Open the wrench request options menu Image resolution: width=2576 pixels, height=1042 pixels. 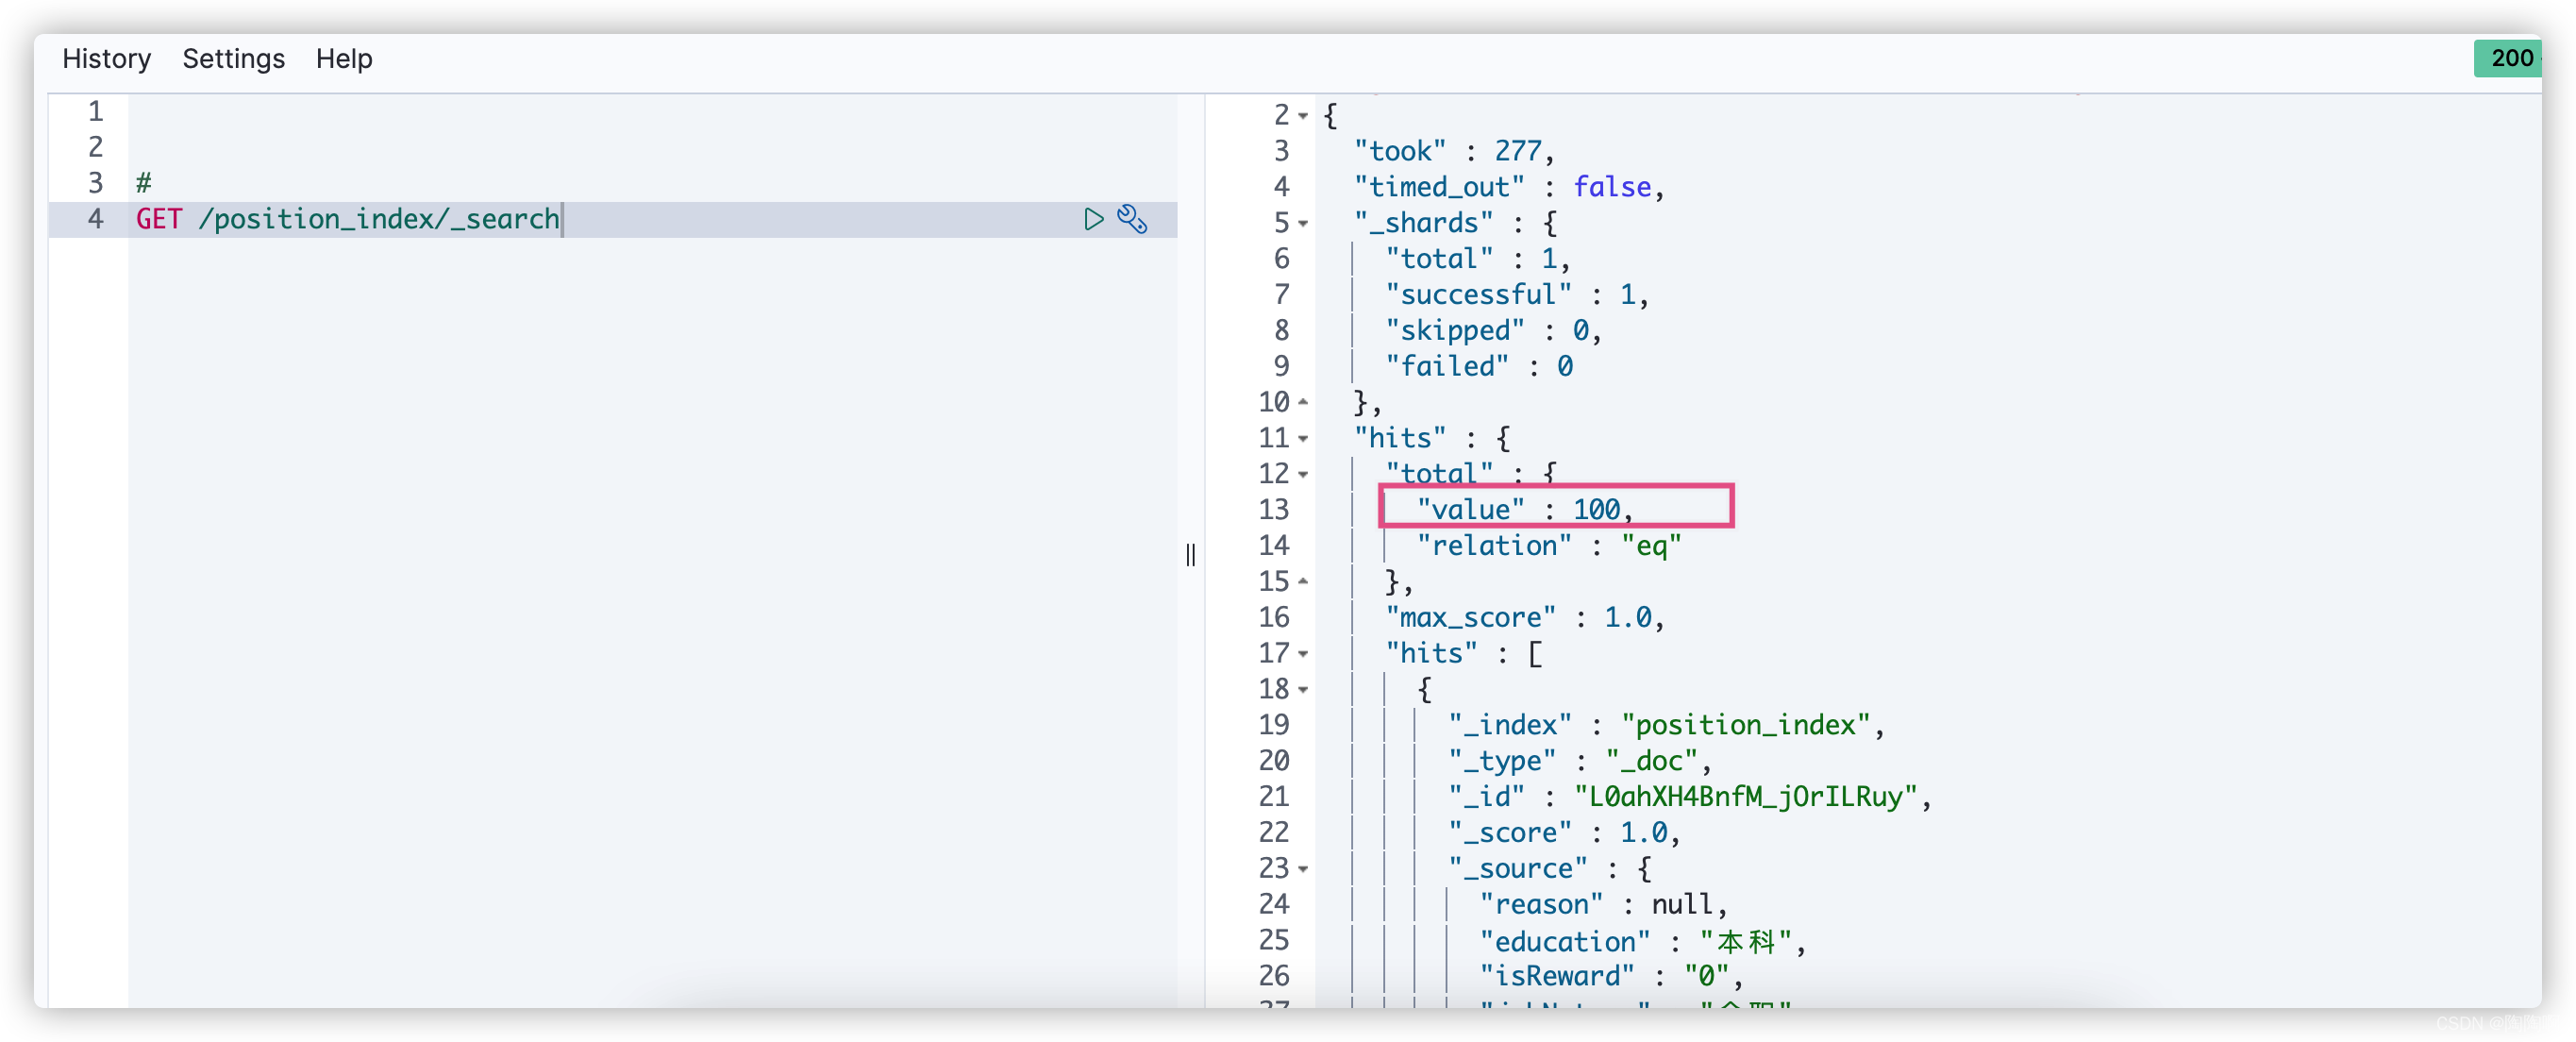[1132, 219]
